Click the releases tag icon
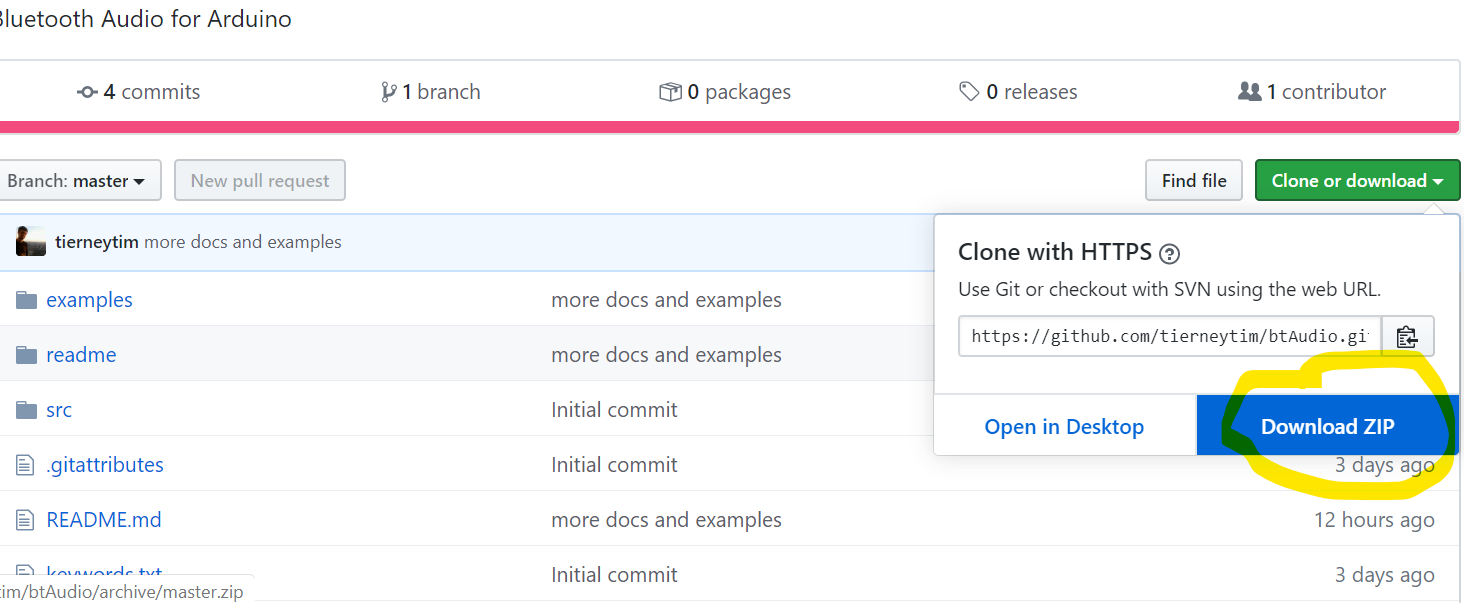Screen dimensions: 1464x603 coord(968,92)
